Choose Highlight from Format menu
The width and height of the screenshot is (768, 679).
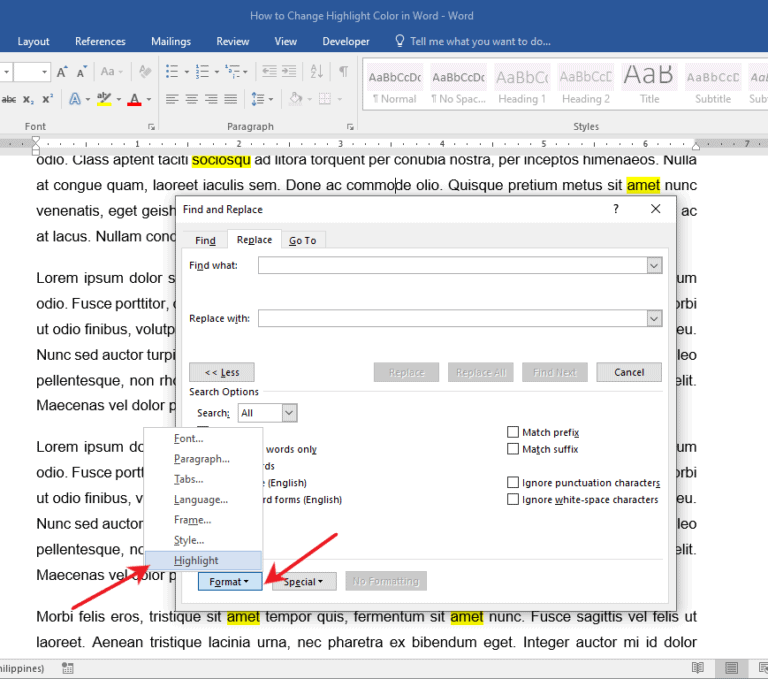(203, 560)
